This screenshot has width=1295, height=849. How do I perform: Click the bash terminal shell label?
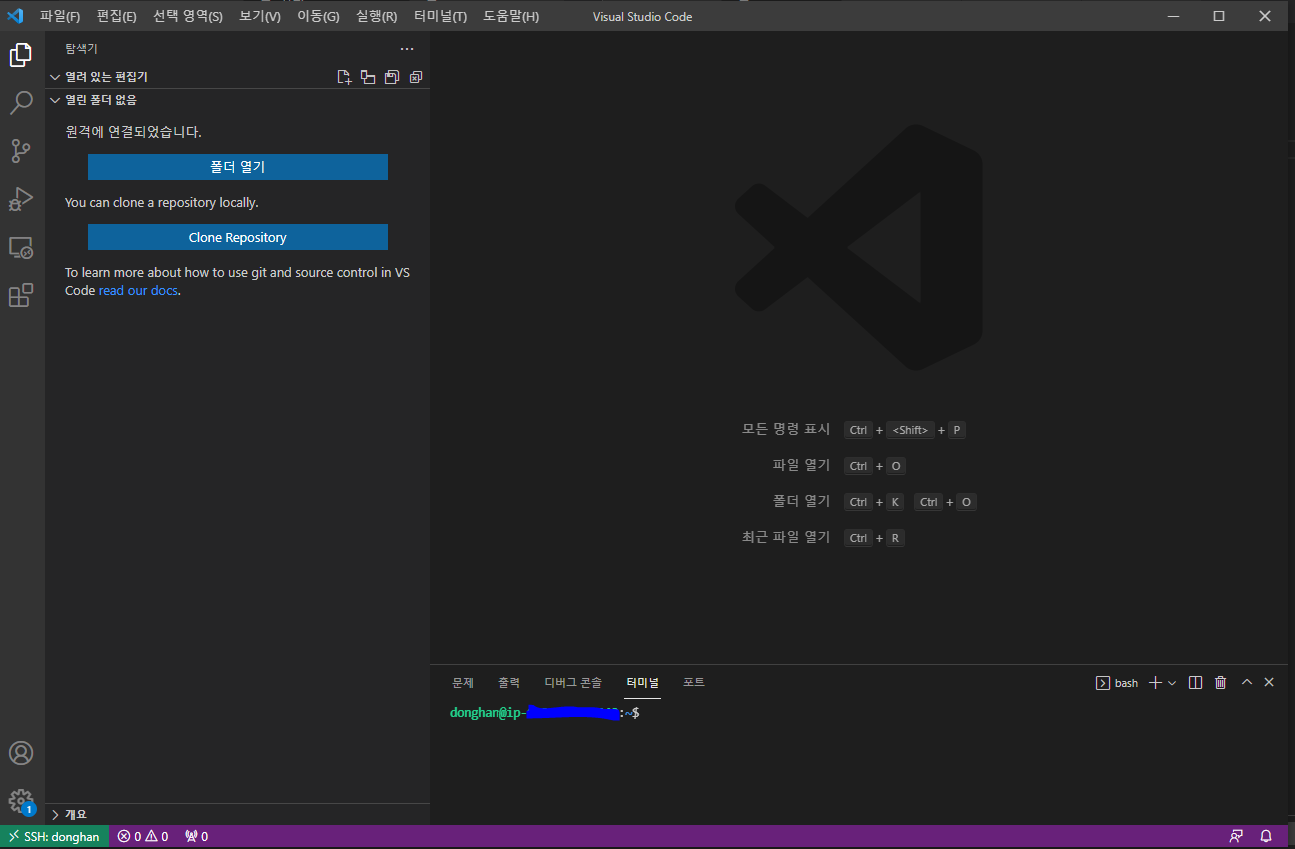tap(1117, 683)
